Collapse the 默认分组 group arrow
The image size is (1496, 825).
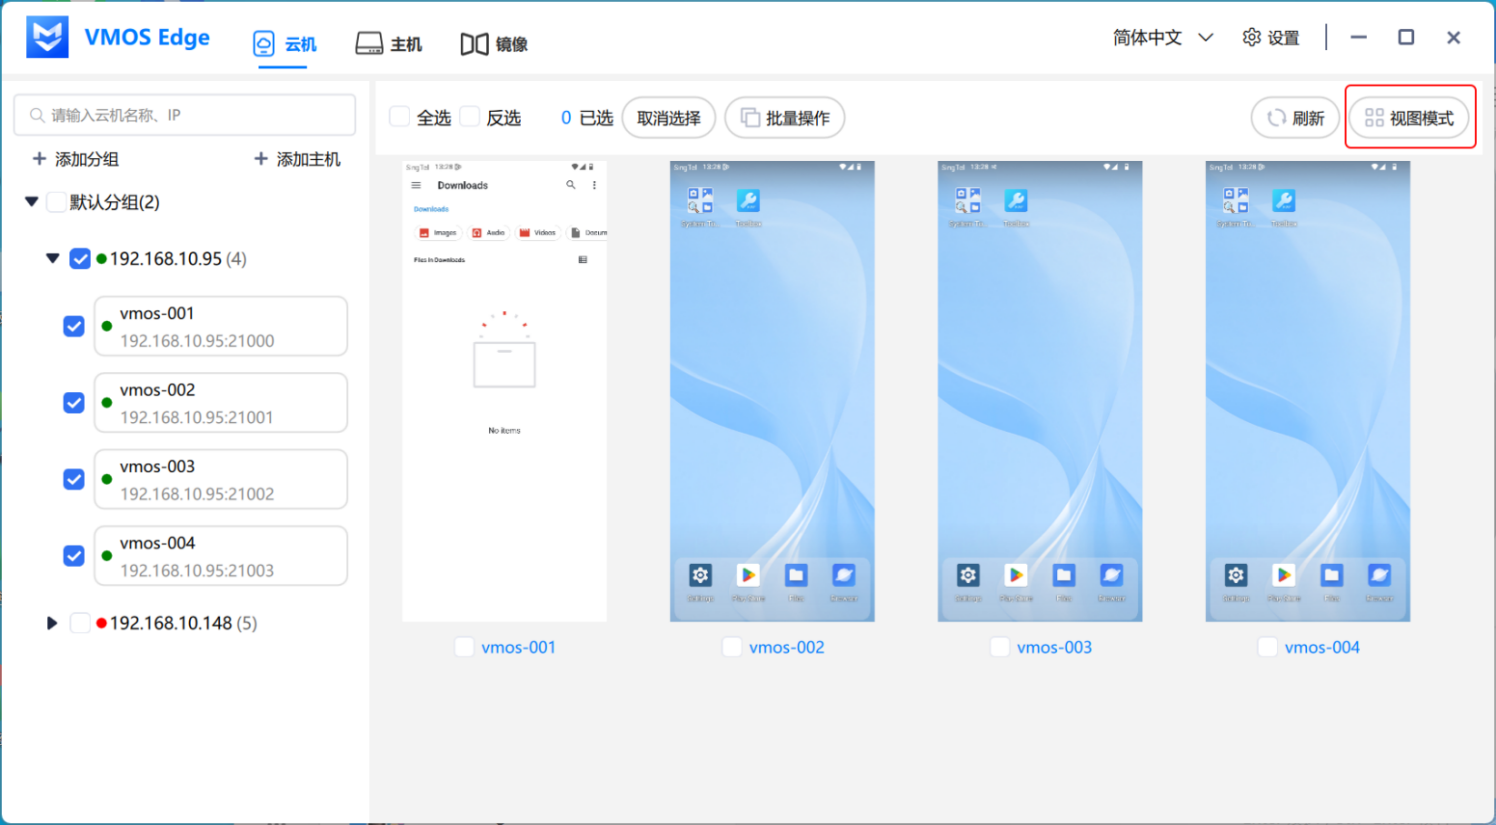[32, 202]
